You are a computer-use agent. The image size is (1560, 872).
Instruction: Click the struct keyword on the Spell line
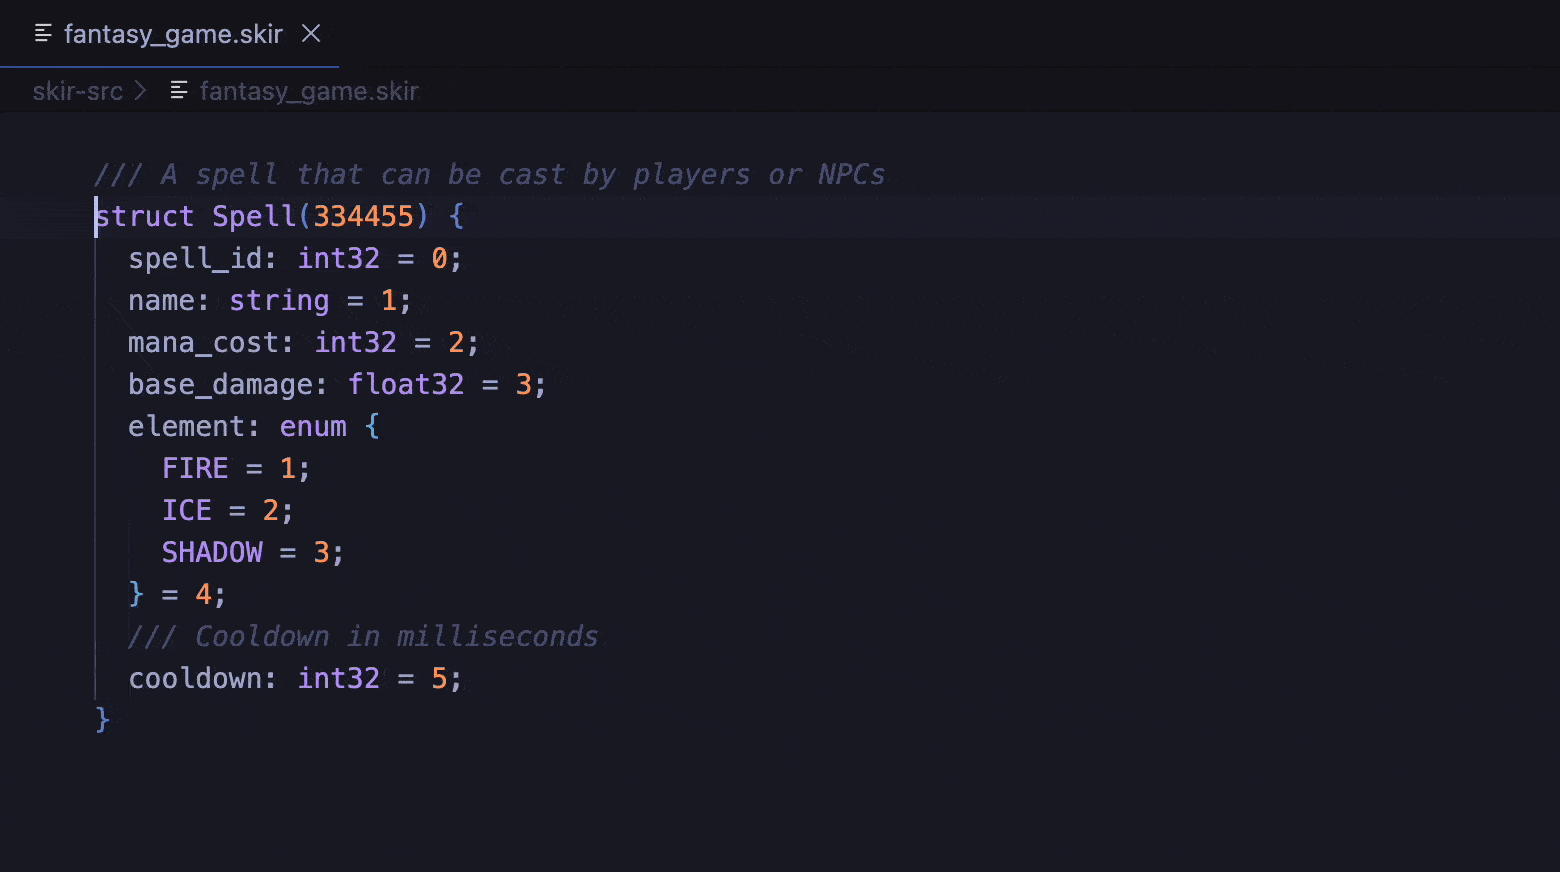[145, 216]
